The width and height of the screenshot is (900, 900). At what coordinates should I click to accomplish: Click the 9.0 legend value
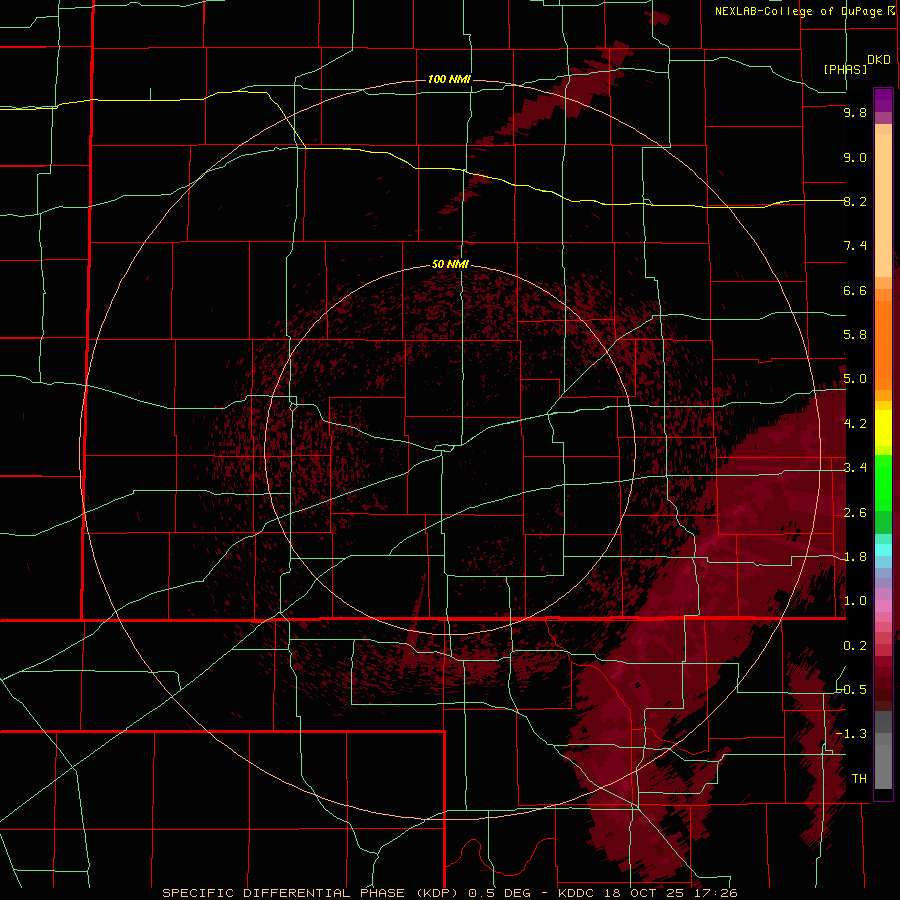click(x=855, y=157)
